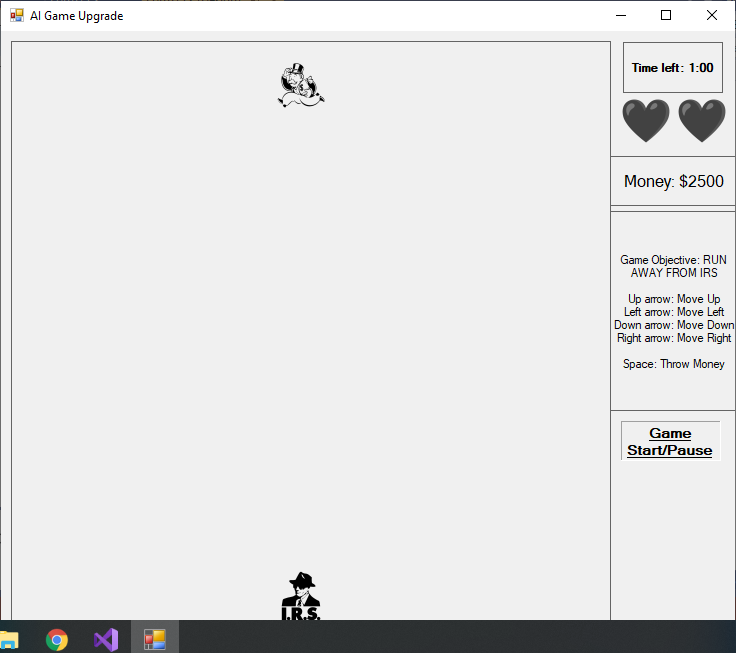Click the Monopoly man player character
Image resolution: width=736 pixels, height=653 pixels.
301,85
